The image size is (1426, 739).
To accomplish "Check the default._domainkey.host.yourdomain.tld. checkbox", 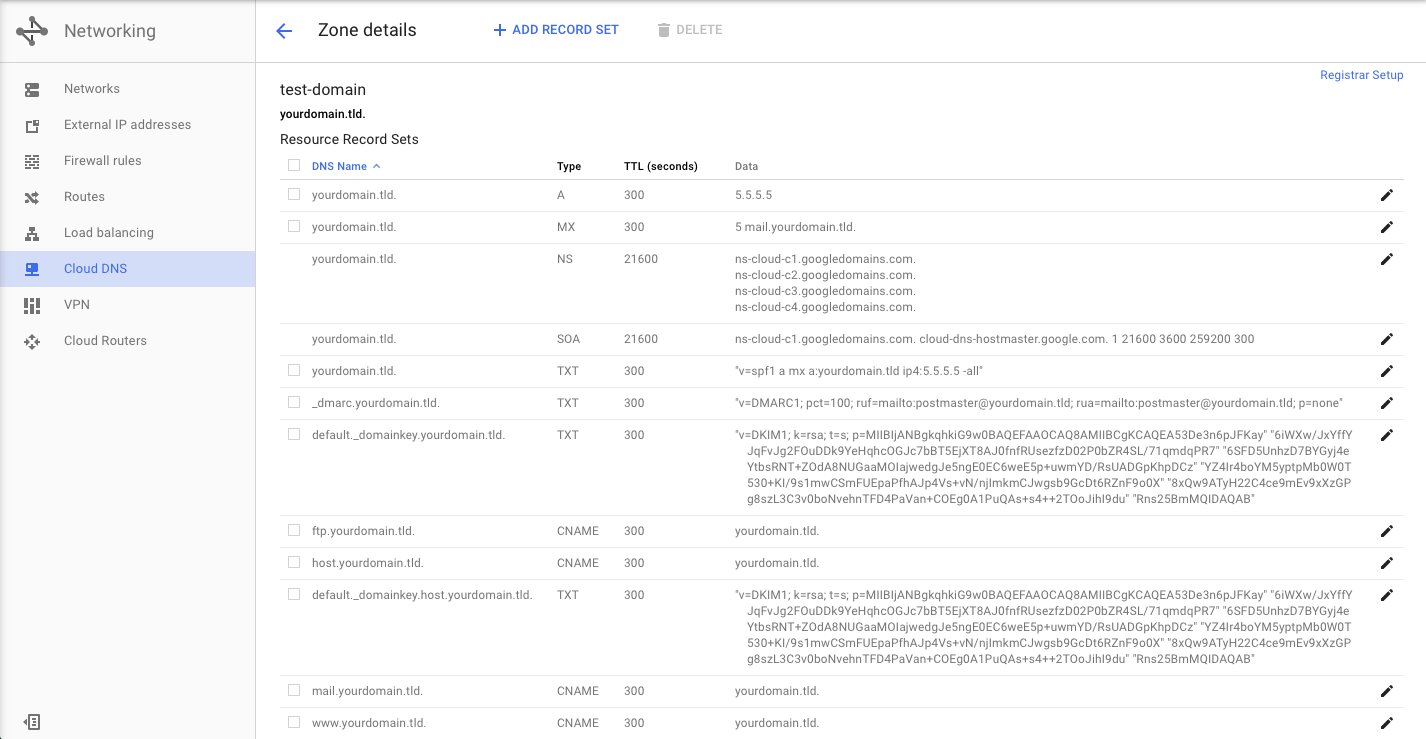I will (294, 594).
